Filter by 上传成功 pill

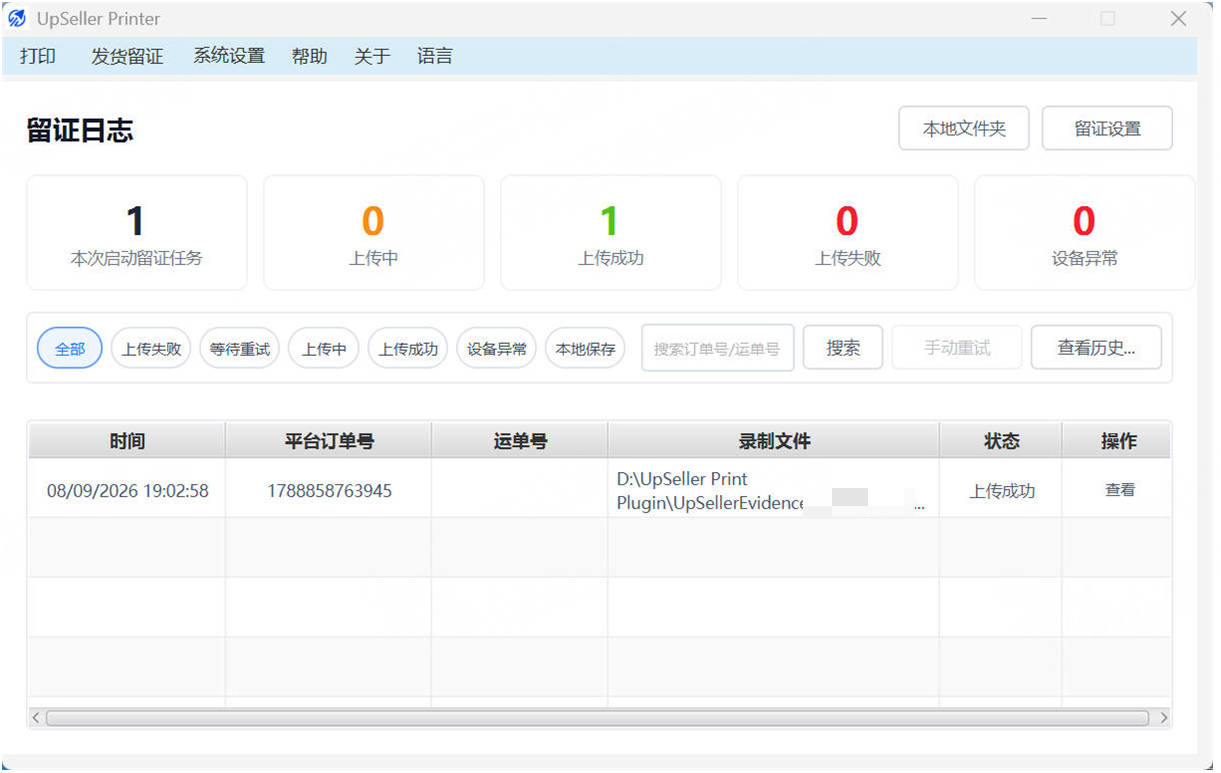pos(408,349)
